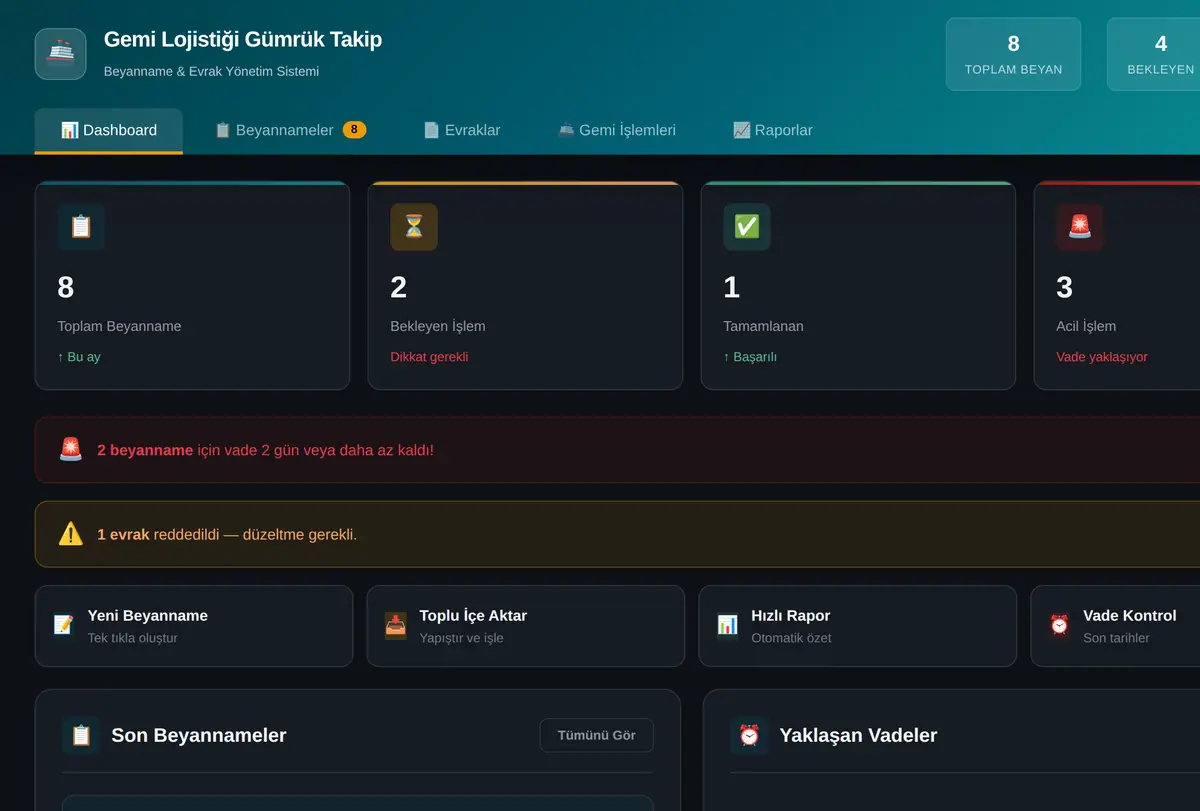Click the "Vade yaklaşıyor" warning text
This screenshot has width=1200, height=811.
[1102, 357]
